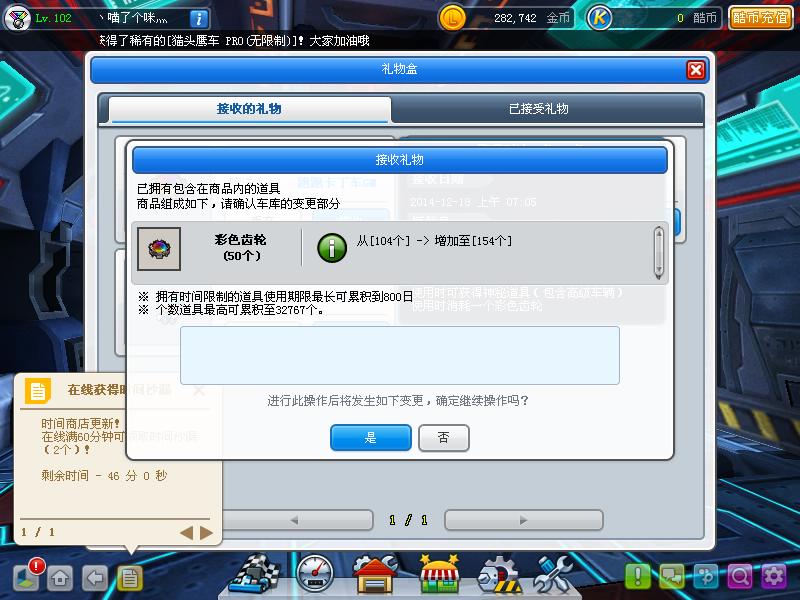Viewport: 800px width, 600px height.
Task: Open the purple magnifier search icon
Action: (740, 577)
